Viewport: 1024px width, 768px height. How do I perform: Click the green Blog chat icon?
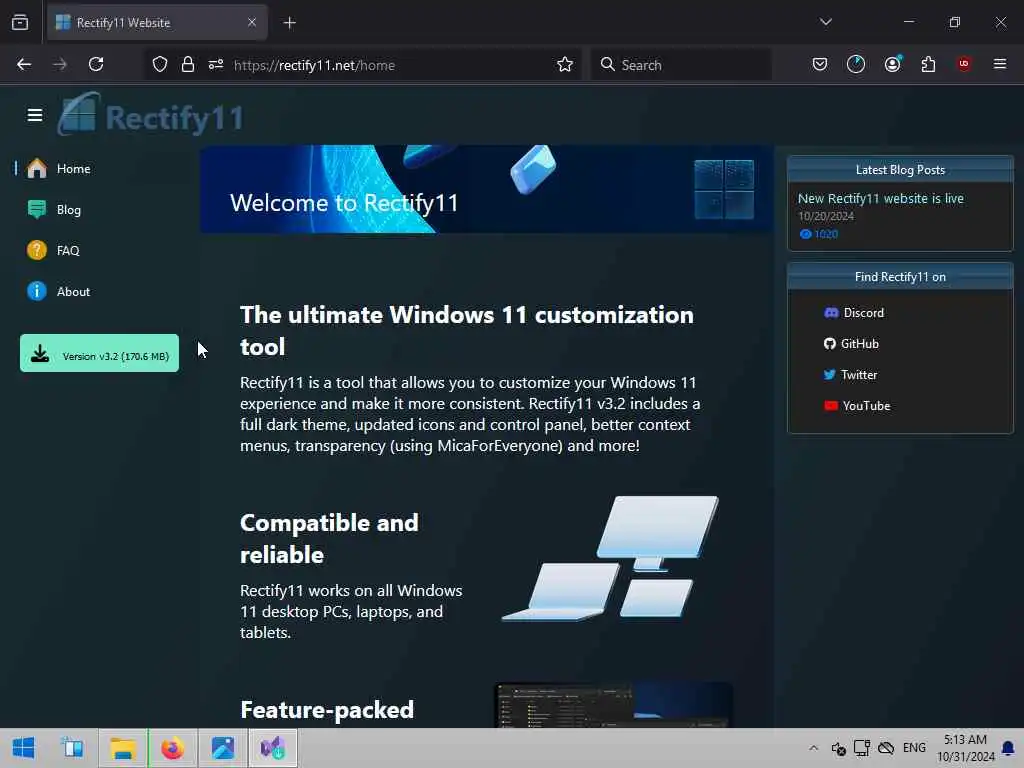click(x=37, y=210)
